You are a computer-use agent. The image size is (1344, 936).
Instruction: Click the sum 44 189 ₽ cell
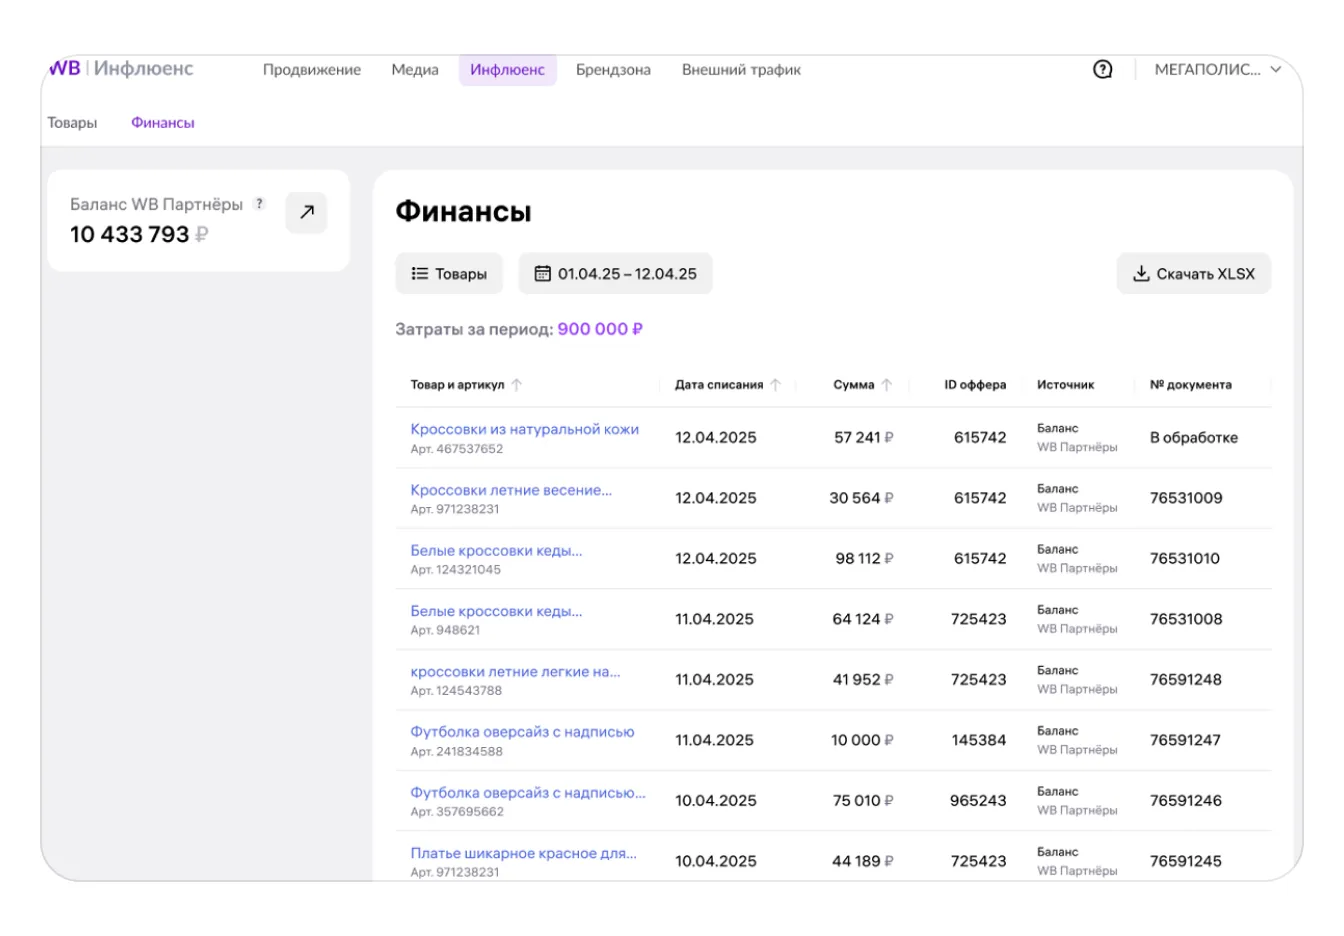(863, 861)
